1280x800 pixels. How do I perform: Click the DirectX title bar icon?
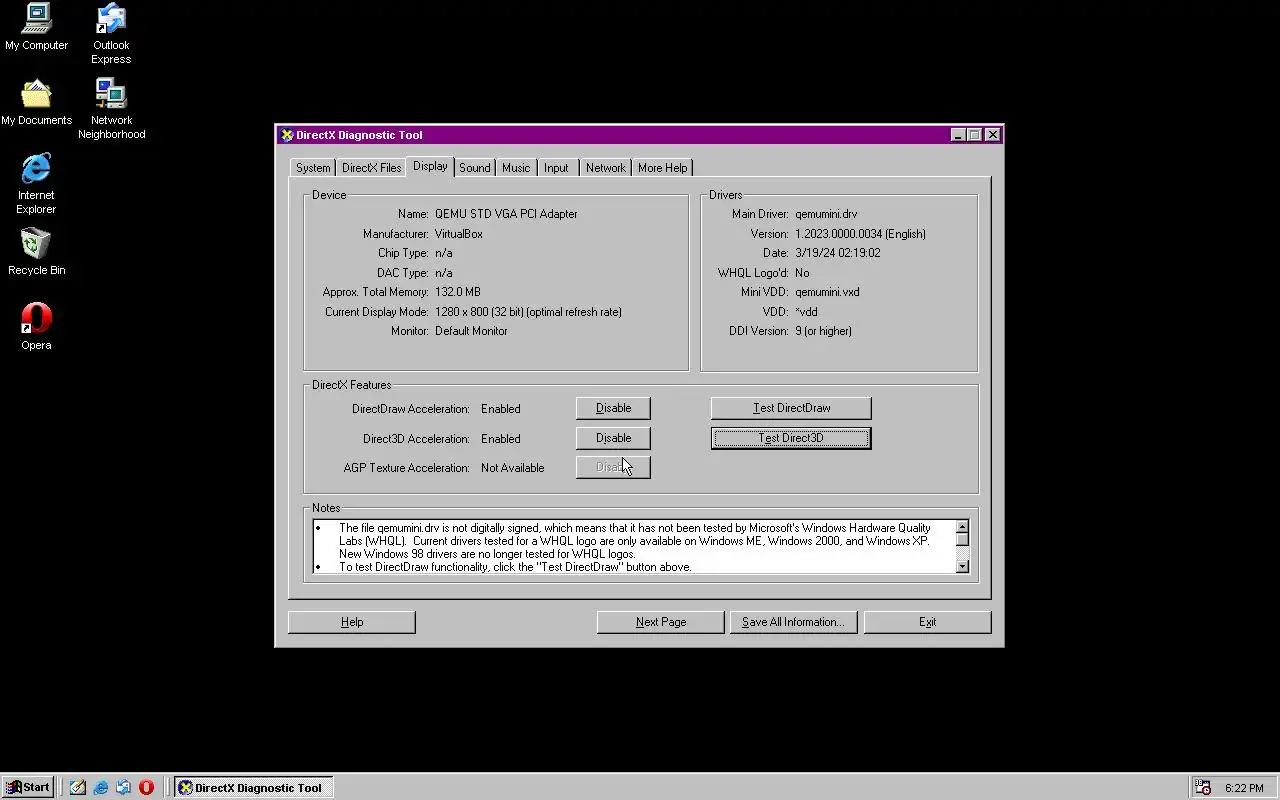pyautogui.click(x=287, y=135)
